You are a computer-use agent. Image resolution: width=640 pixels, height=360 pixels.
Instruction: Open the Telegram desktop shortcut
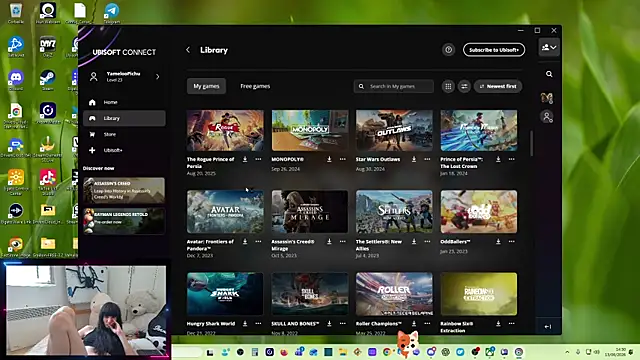coord(111,12)
